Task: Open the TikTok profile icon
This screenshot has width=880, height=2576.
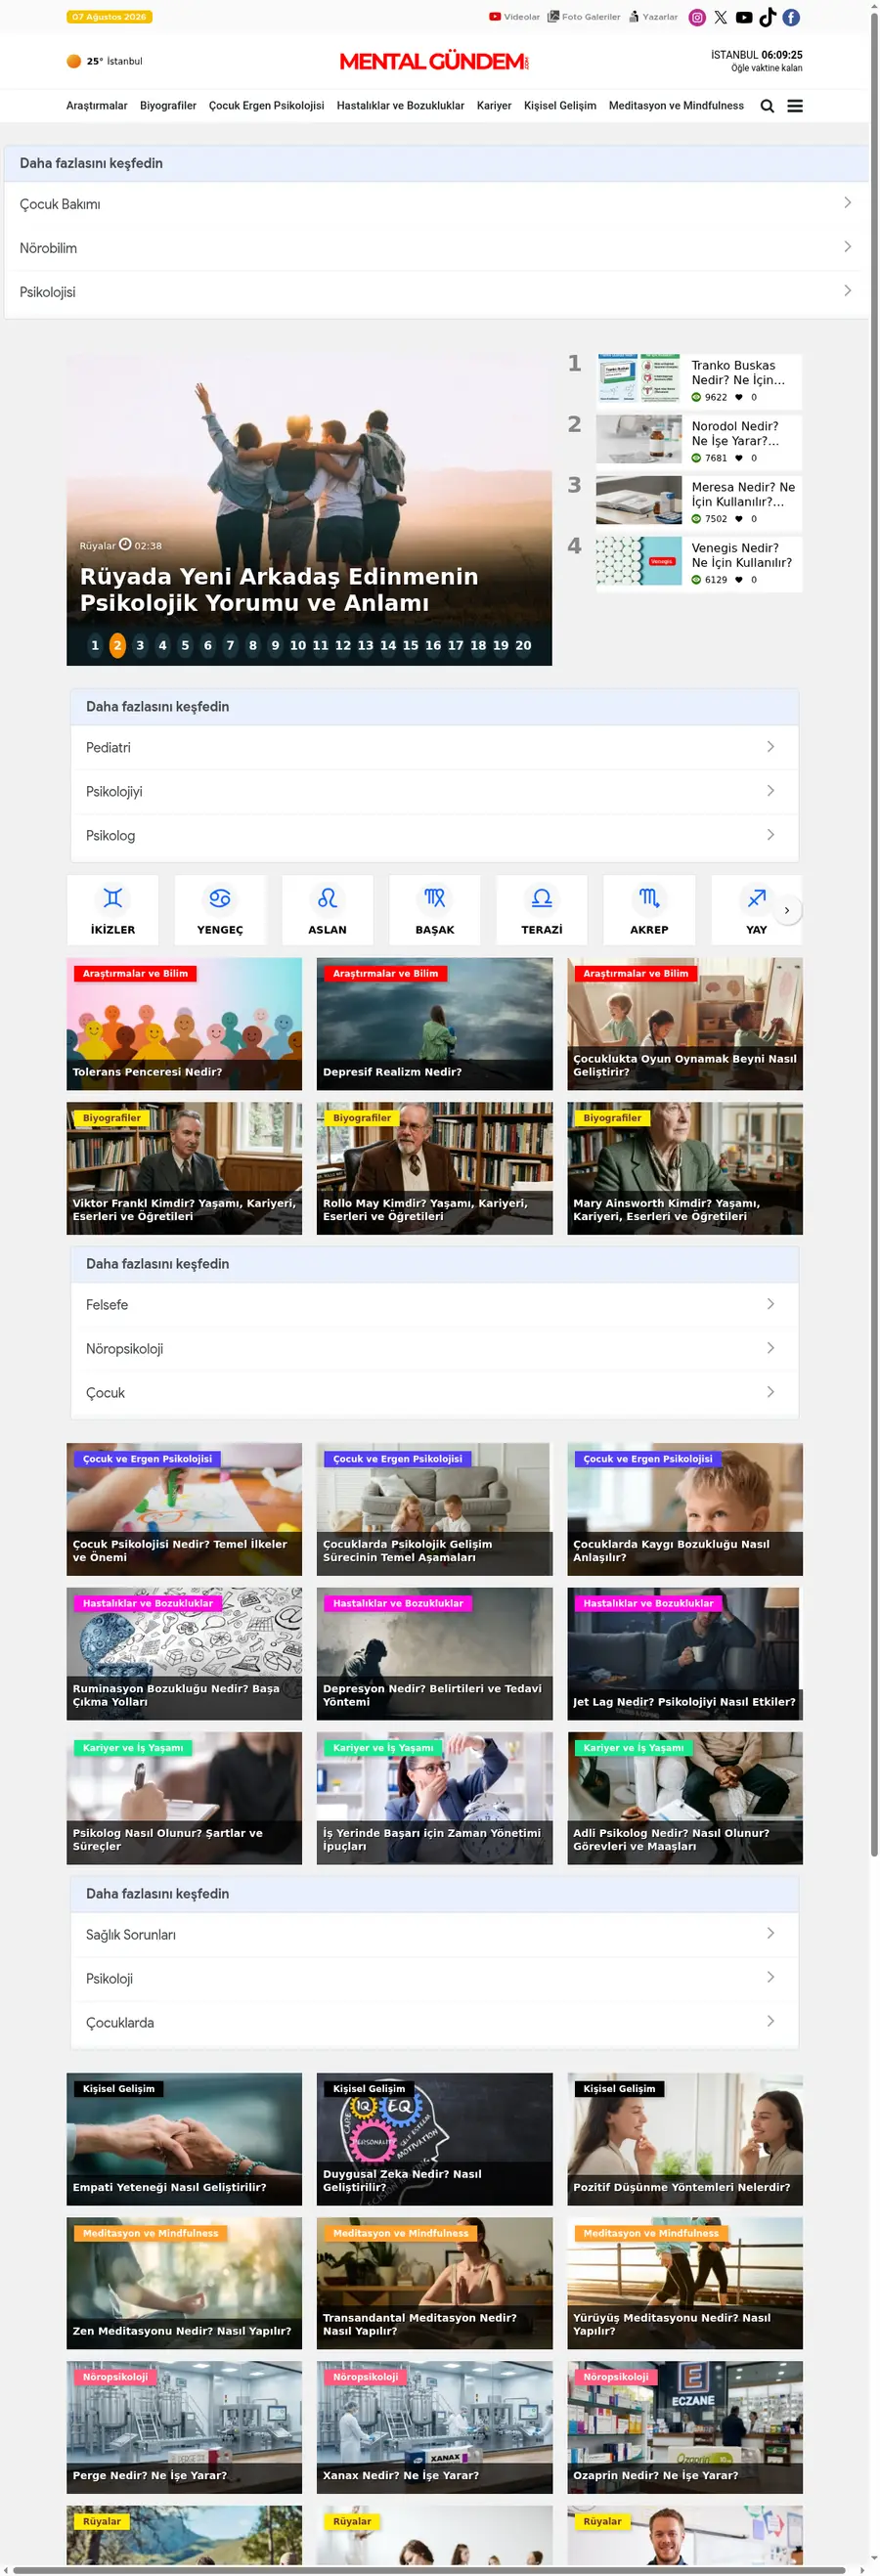Action: [x=768, y=17]
